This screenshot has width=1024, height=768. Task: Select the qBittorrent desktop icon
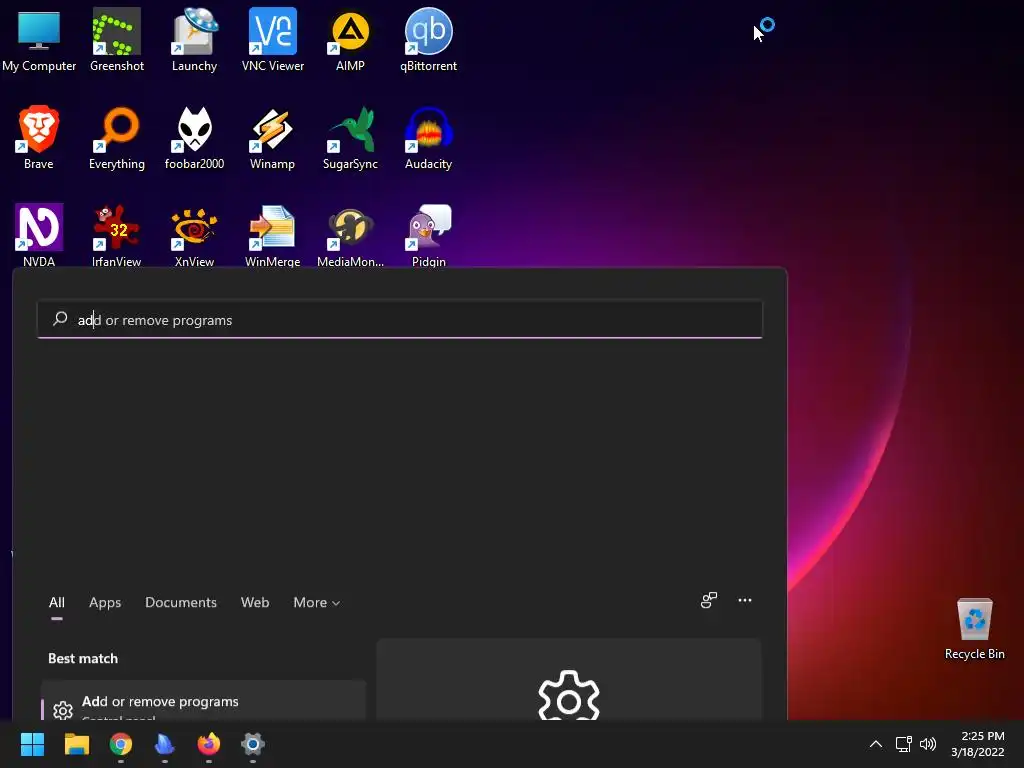(x=428, y=40)
